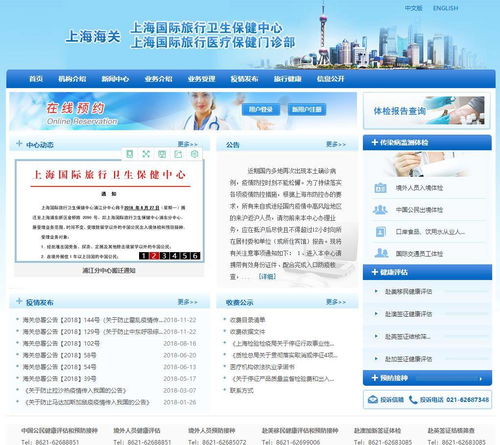500x445 pixels.
Task: Open the 体检报告查询 banner
Action: pos(427,111)
